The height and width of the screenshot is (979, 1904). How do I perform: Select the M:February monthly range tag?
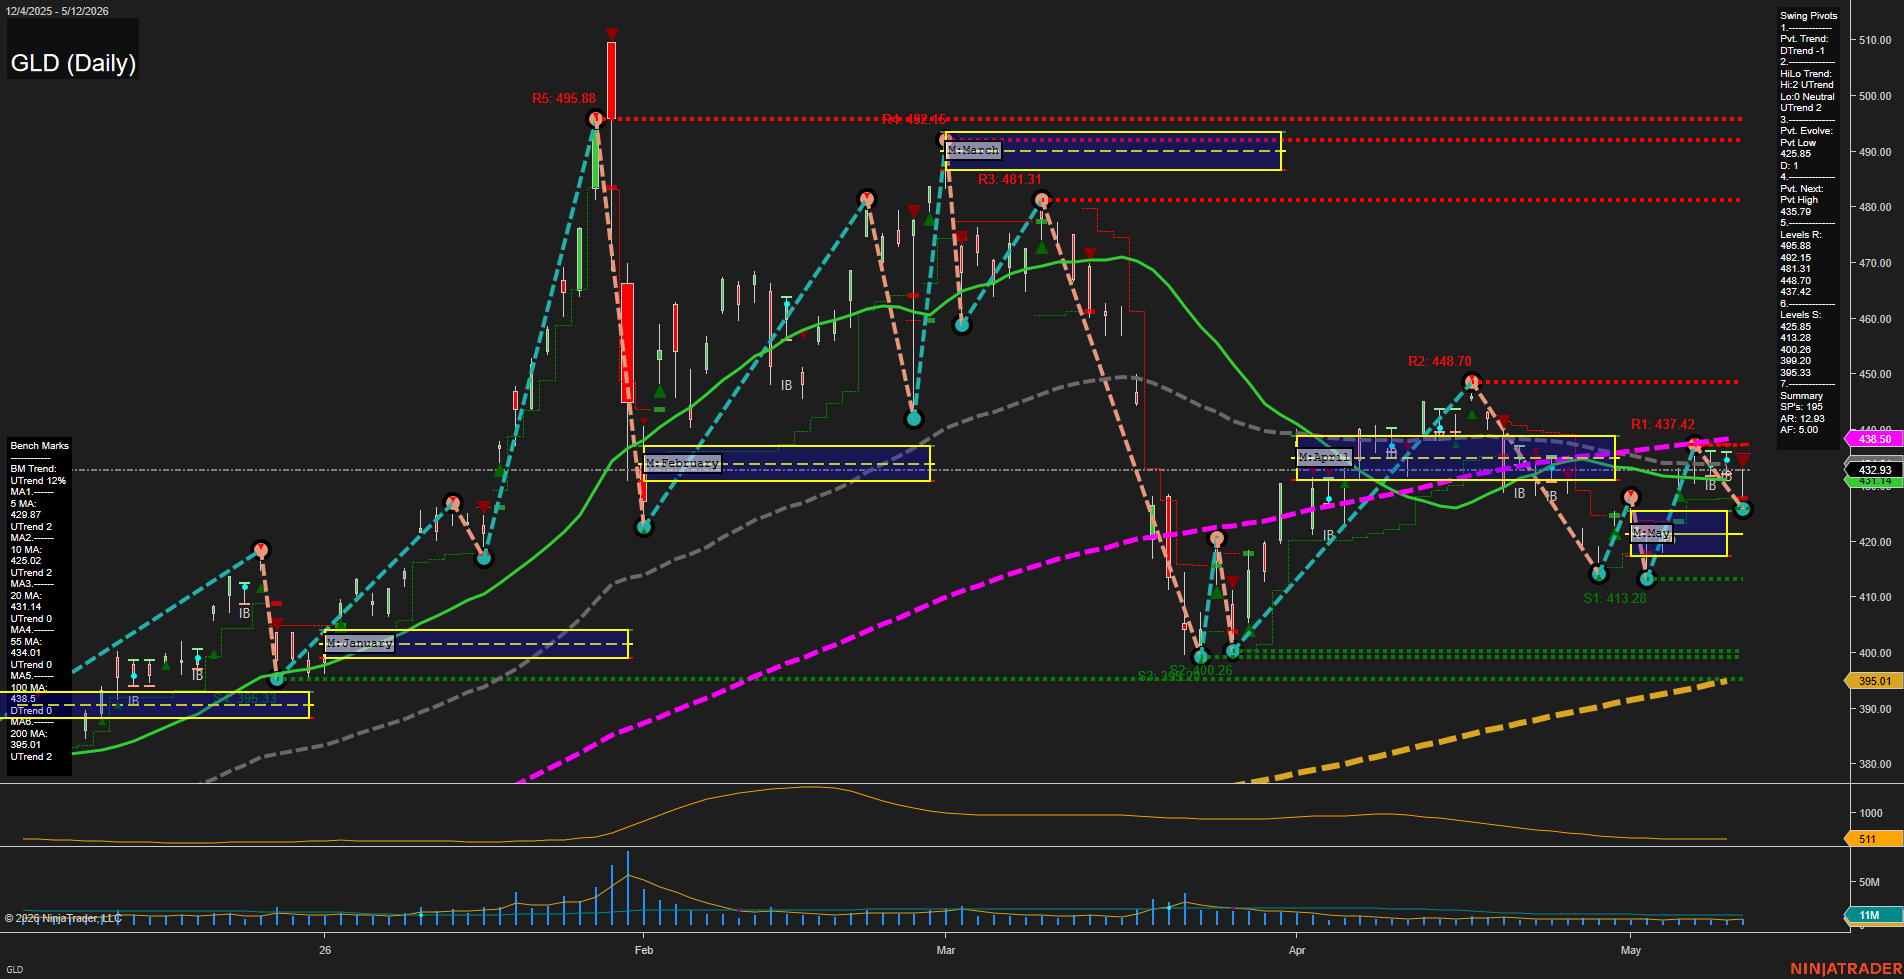pos(682,463)
